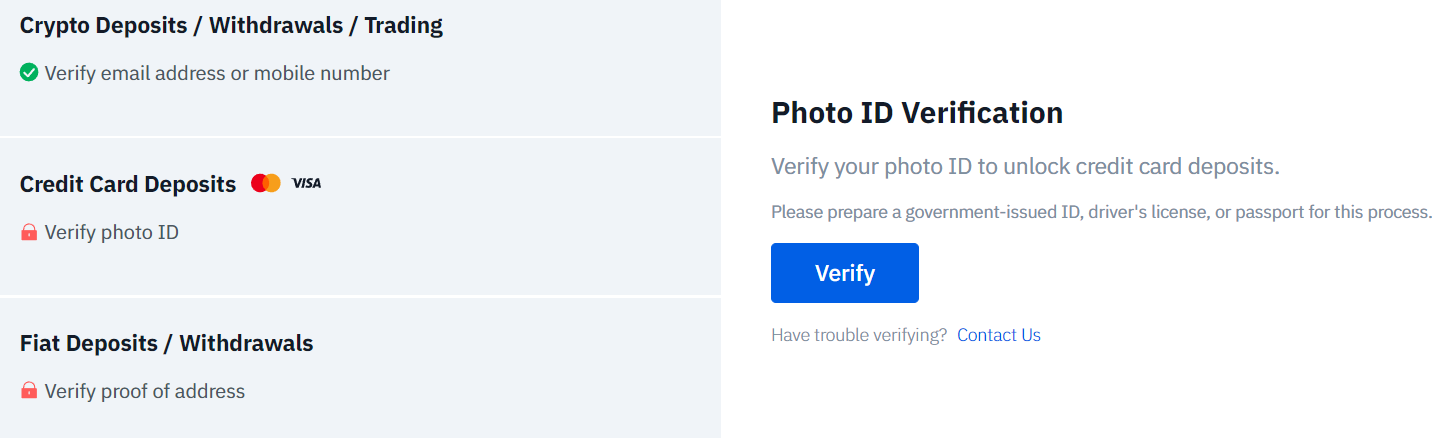The image size is (1439, 438).
Task: Click the Crypto Deposits heading text
Action: coord(231,25)
